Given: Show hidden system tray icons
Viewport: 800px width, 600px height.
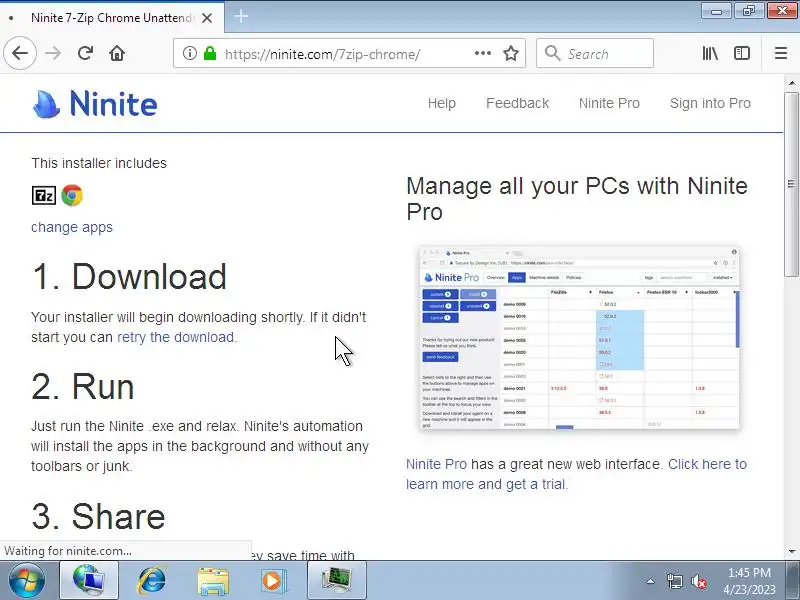Looking at the screenshot, I should pyautogui.click(x=650, y=581).
